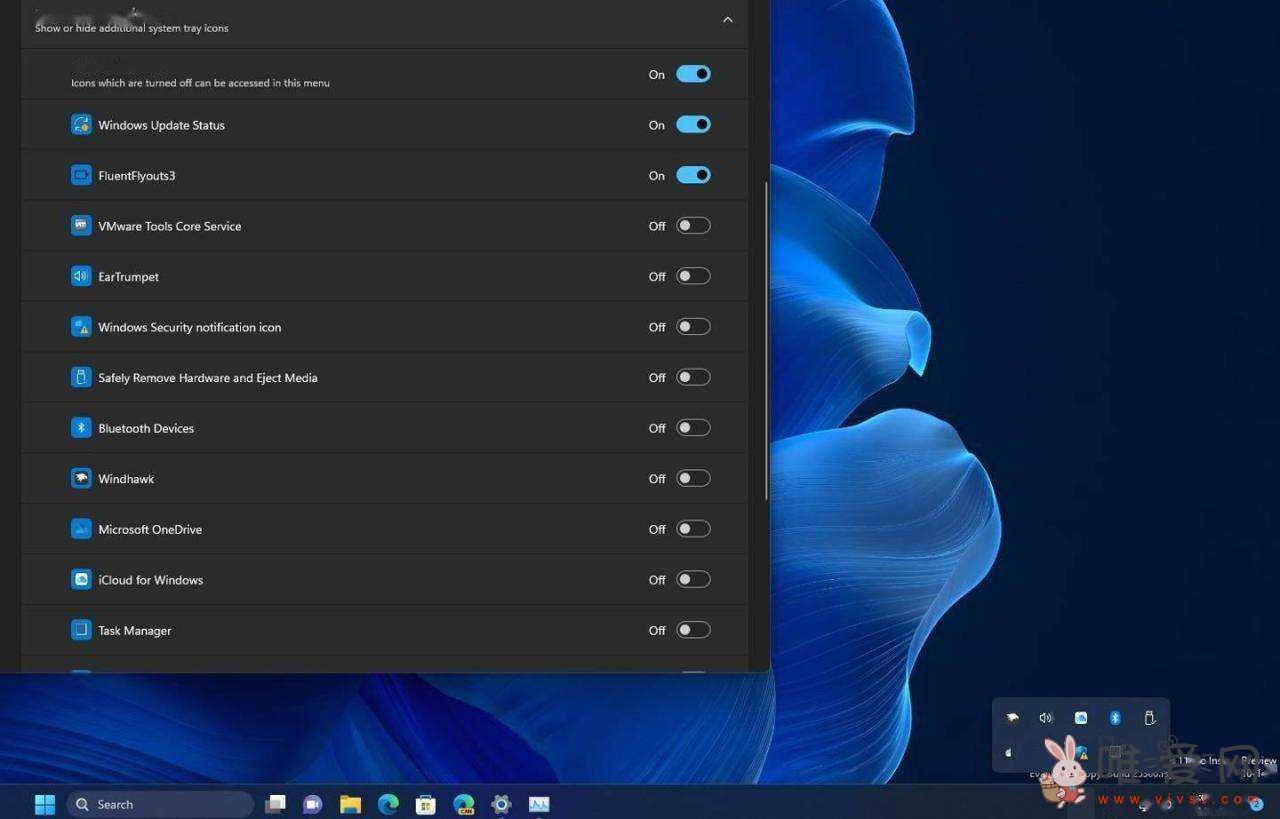Screen dimensions: 1280x819
Task: Switch on iCloud for Windows toggle
Action: (693, 579)
